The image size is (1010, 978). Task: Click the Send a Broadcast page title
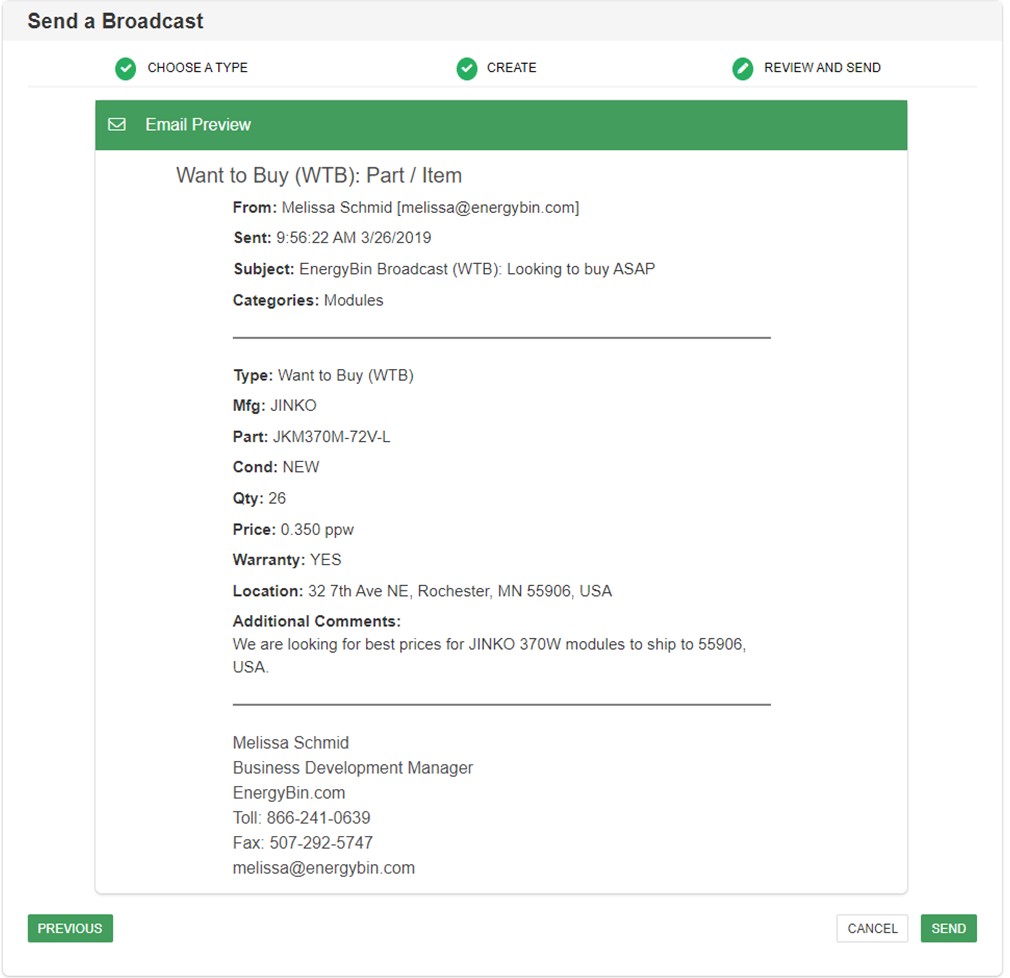point(115,21)
